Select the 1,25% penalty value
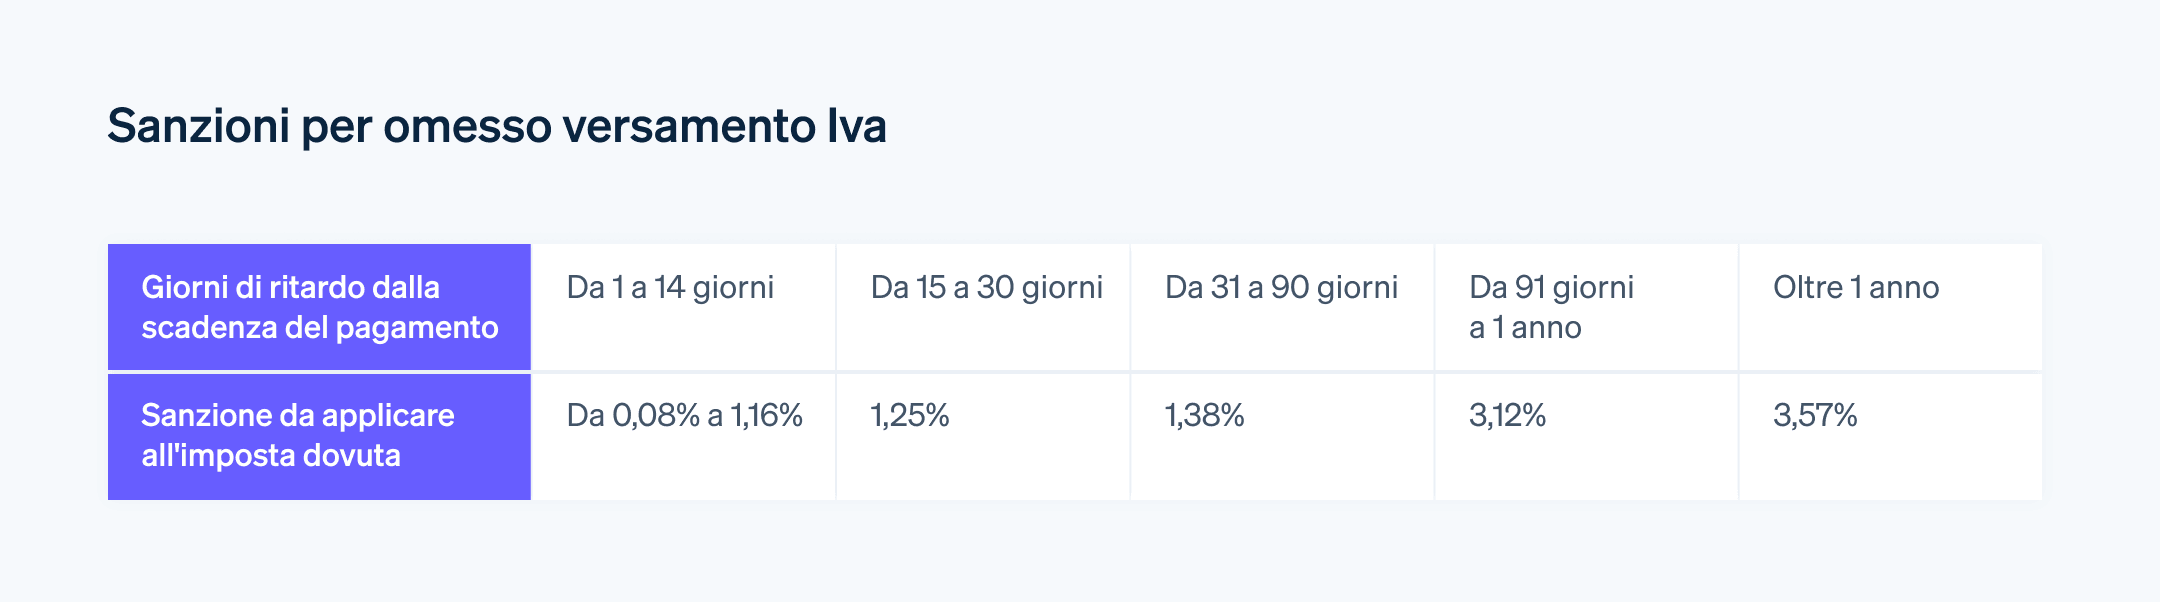 point(910,415)
